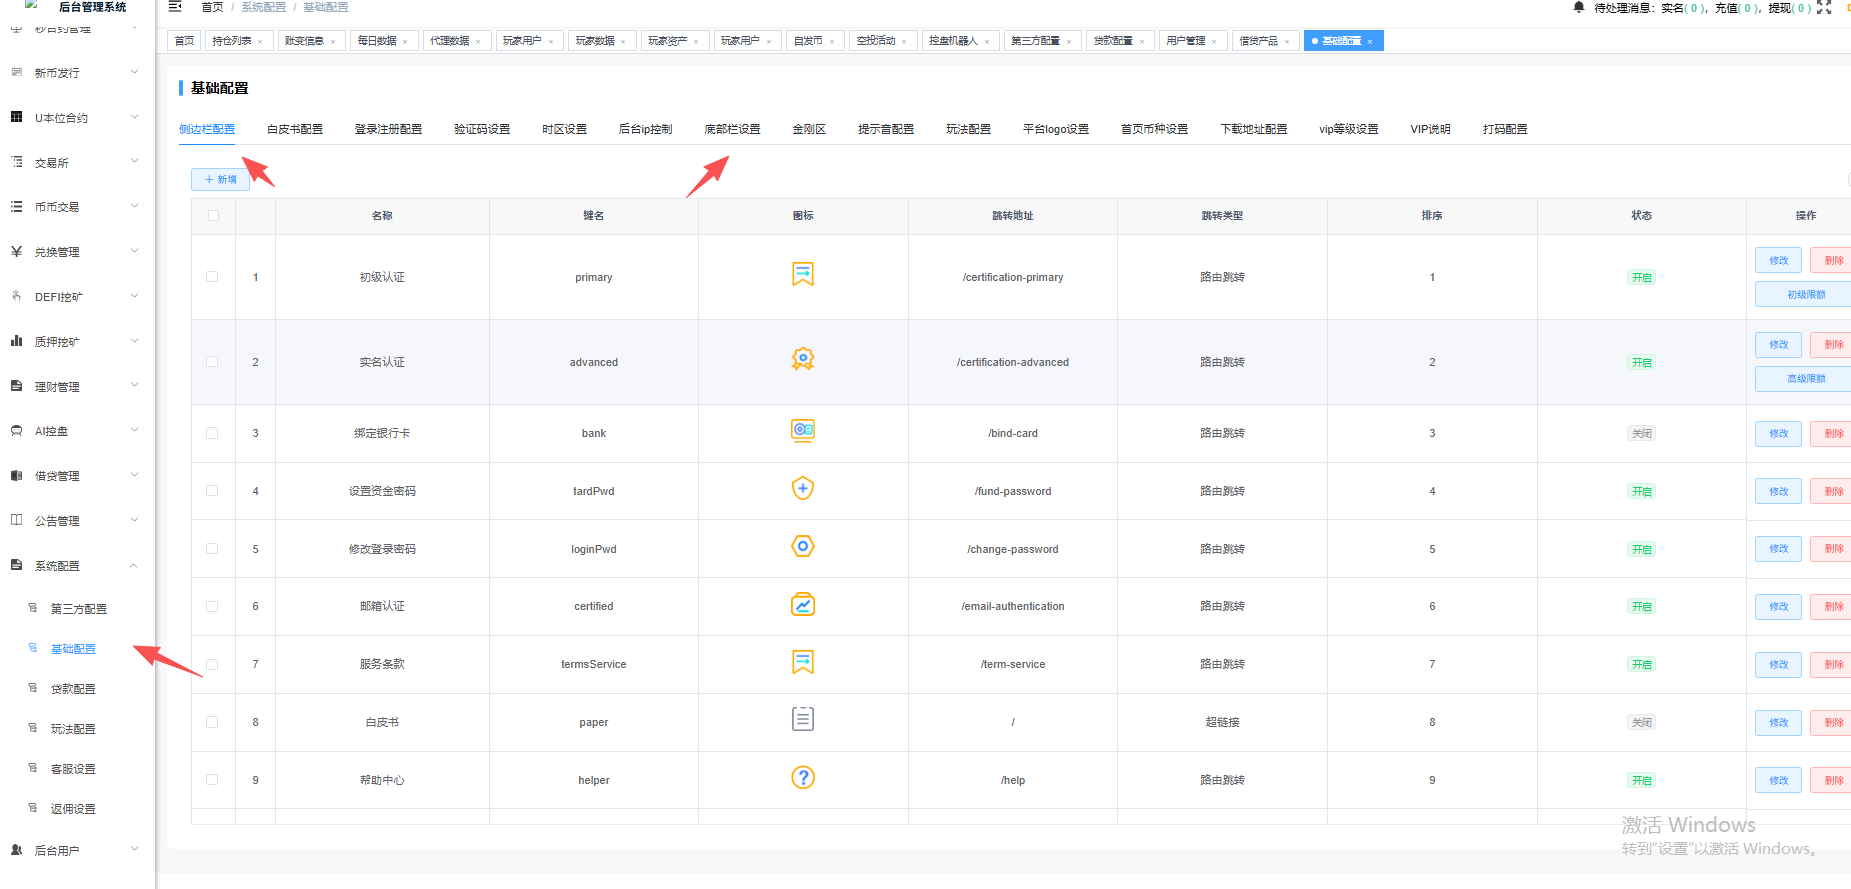Open the notification bell icon
1851x889 pixels.
point(1579,7)
